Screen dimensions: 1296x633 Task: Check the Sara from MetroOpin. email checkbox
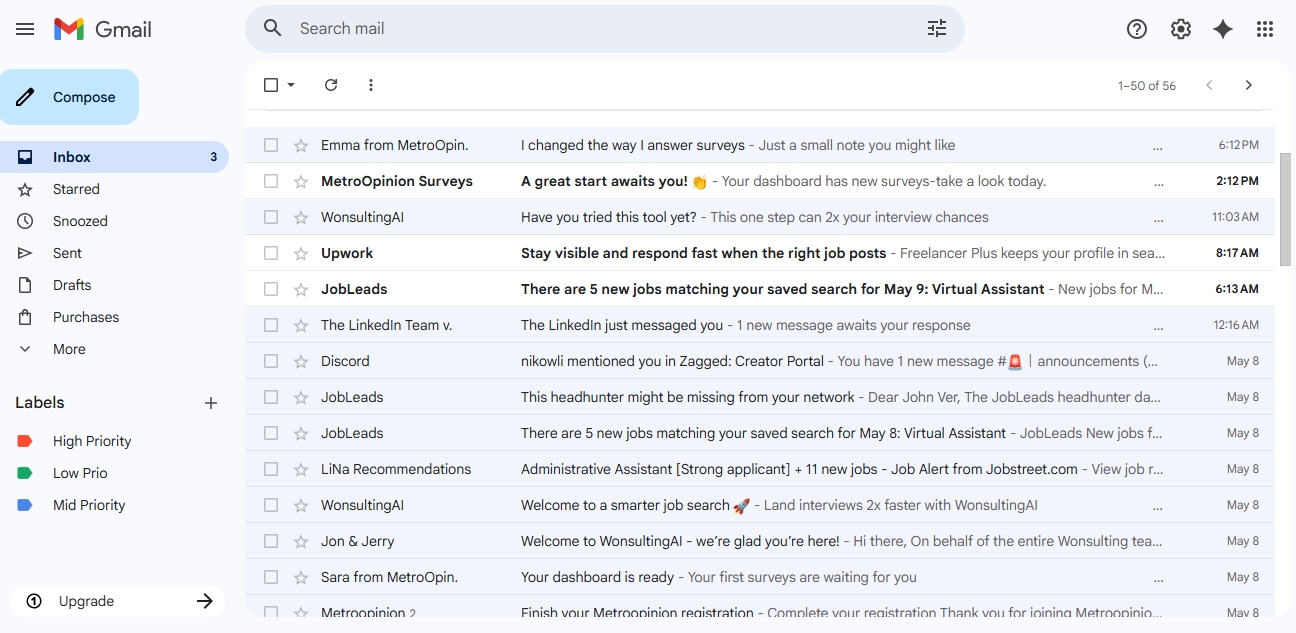[x=271, y=577]
